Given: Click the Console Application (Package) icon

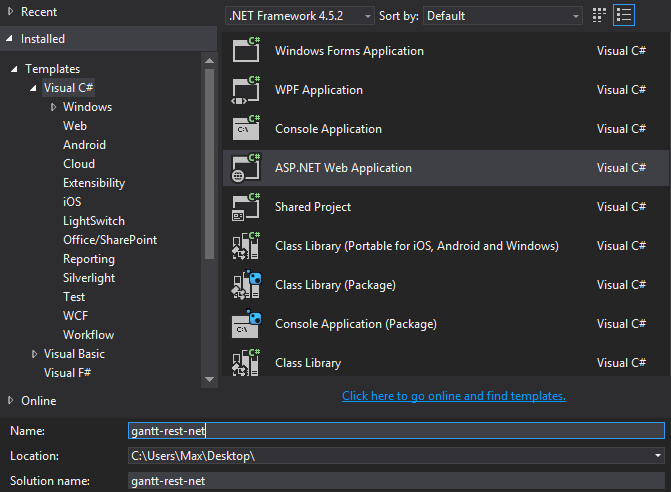Looking at the screenshot, I should 246,323.
